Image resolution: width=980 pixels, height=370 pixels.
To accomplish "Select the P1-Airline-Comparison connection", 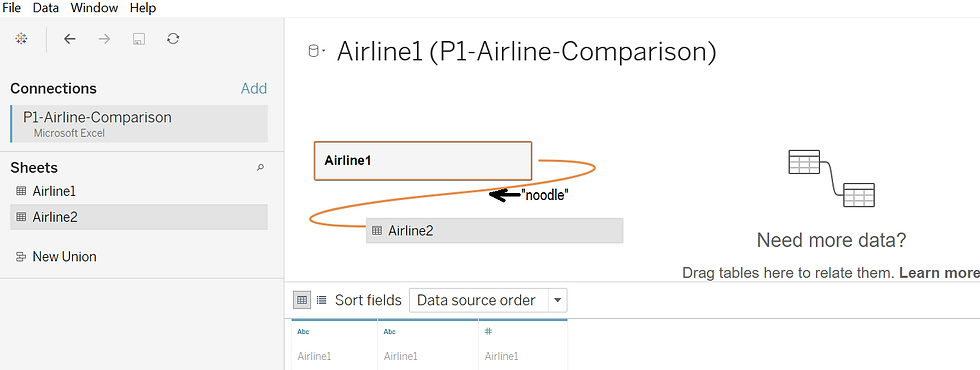I will tap(139, 124).
